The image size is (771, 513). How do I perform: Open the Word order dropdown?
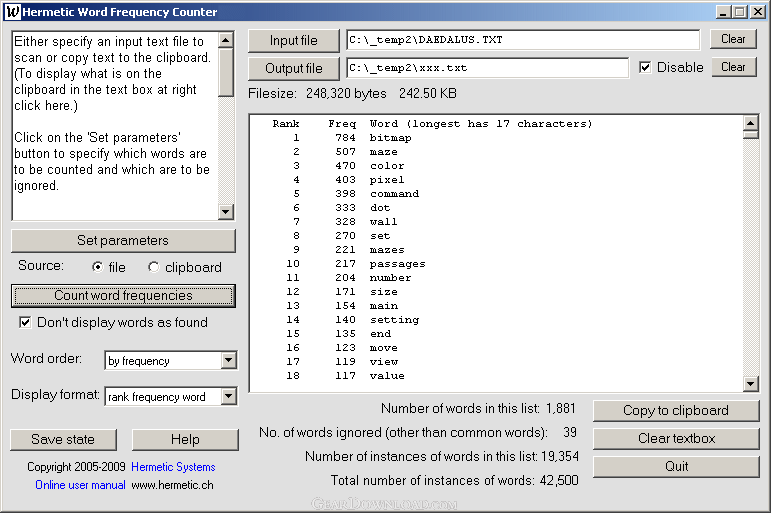click(229, 361)
